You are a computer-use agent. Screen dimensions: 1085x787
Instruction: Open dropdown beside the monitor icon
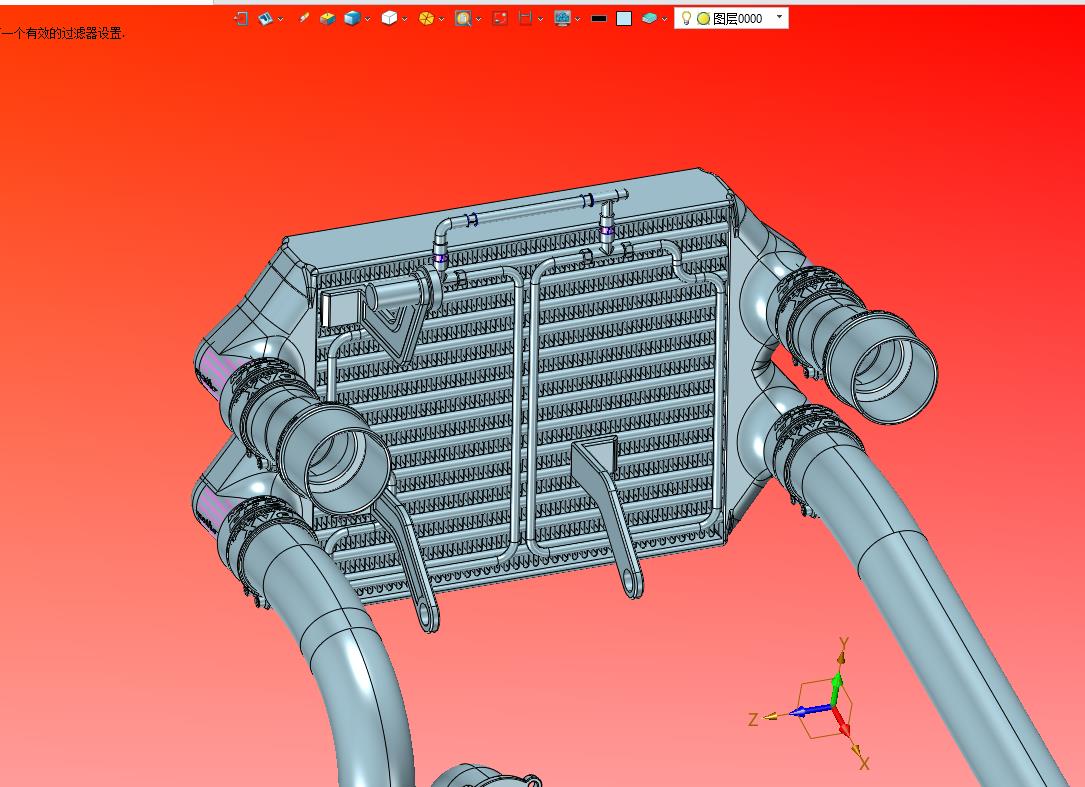click(578, 19)
